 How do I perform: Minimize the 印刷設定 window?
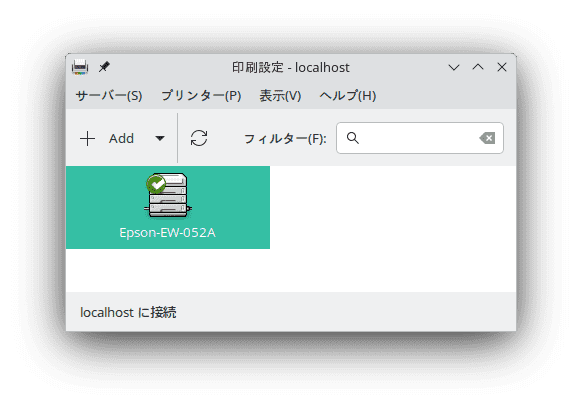tap(454, 68)
